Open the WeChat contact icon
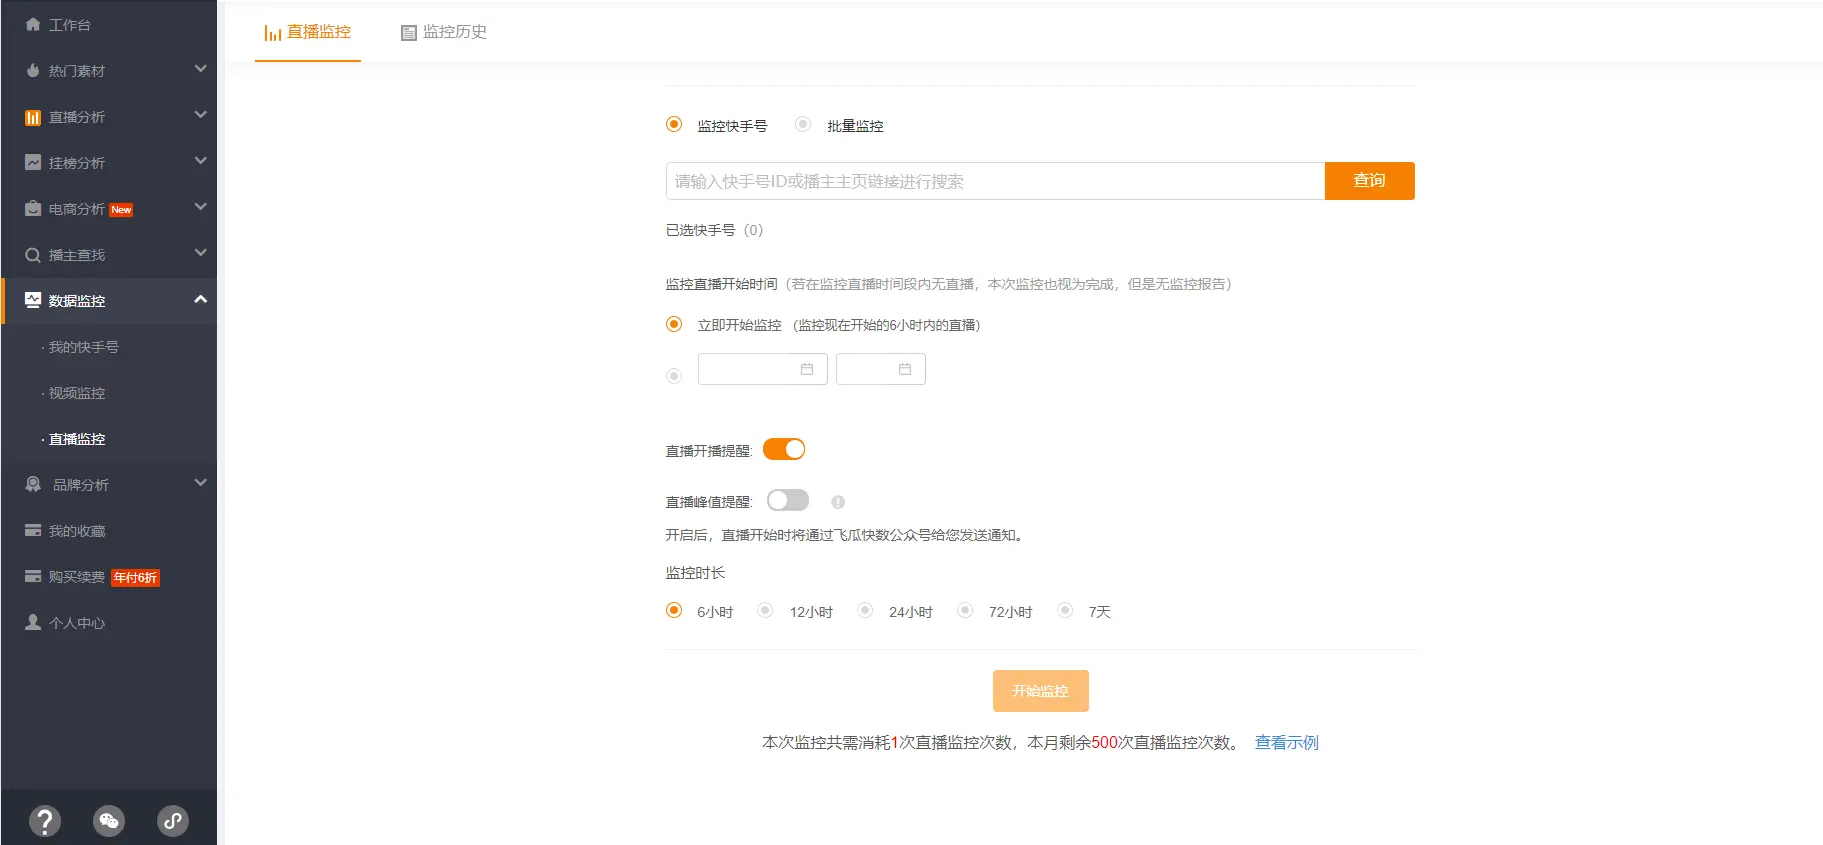 point(109,821)
